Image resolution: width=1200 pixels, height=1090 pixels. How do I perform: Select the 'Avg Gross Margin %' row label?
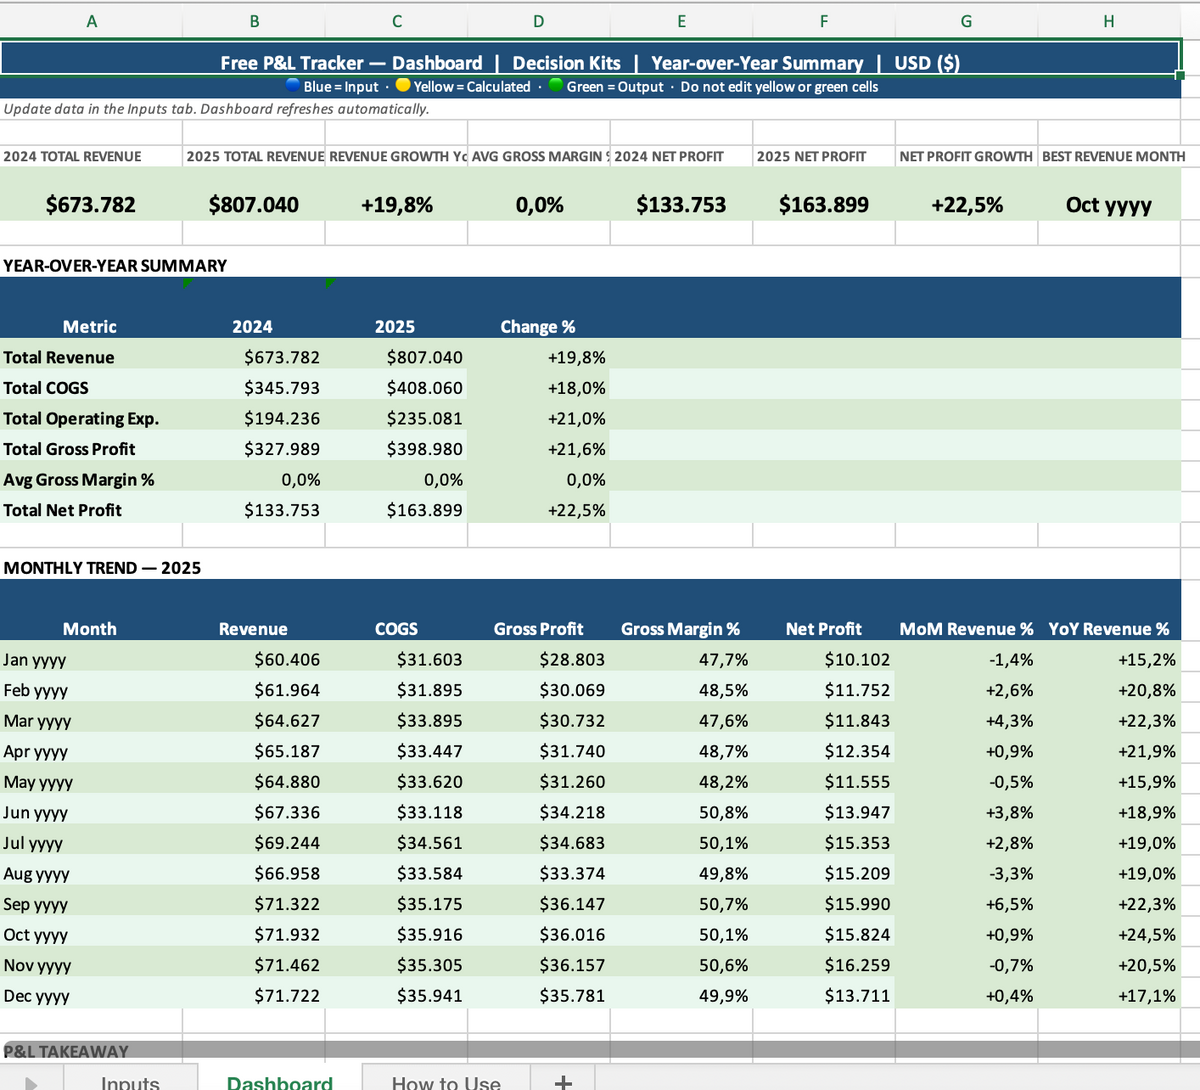click(x=79, y=480)
